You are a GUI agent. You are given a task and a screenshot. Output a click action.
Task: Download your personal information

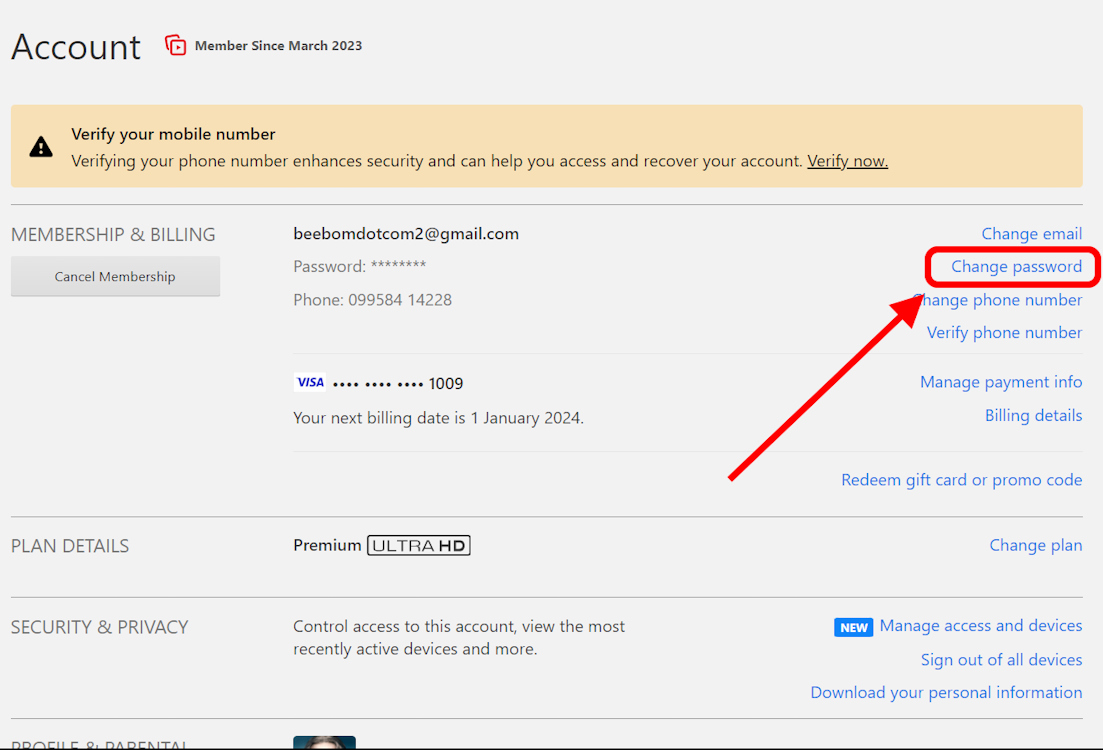pos(946,692)
